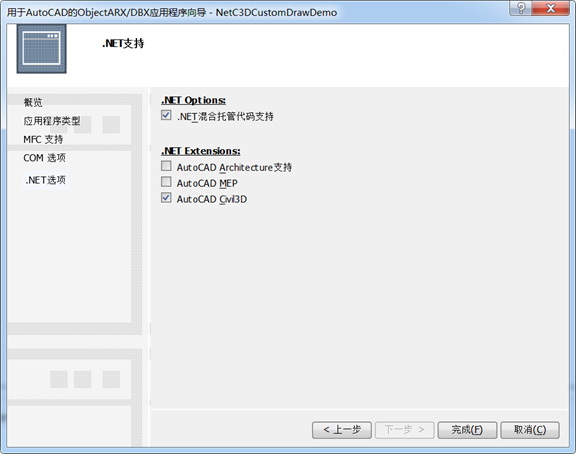Screen dimensions: 576x454
Task: Click the disabled 下一步 button
Action: (x=404, y=430)
